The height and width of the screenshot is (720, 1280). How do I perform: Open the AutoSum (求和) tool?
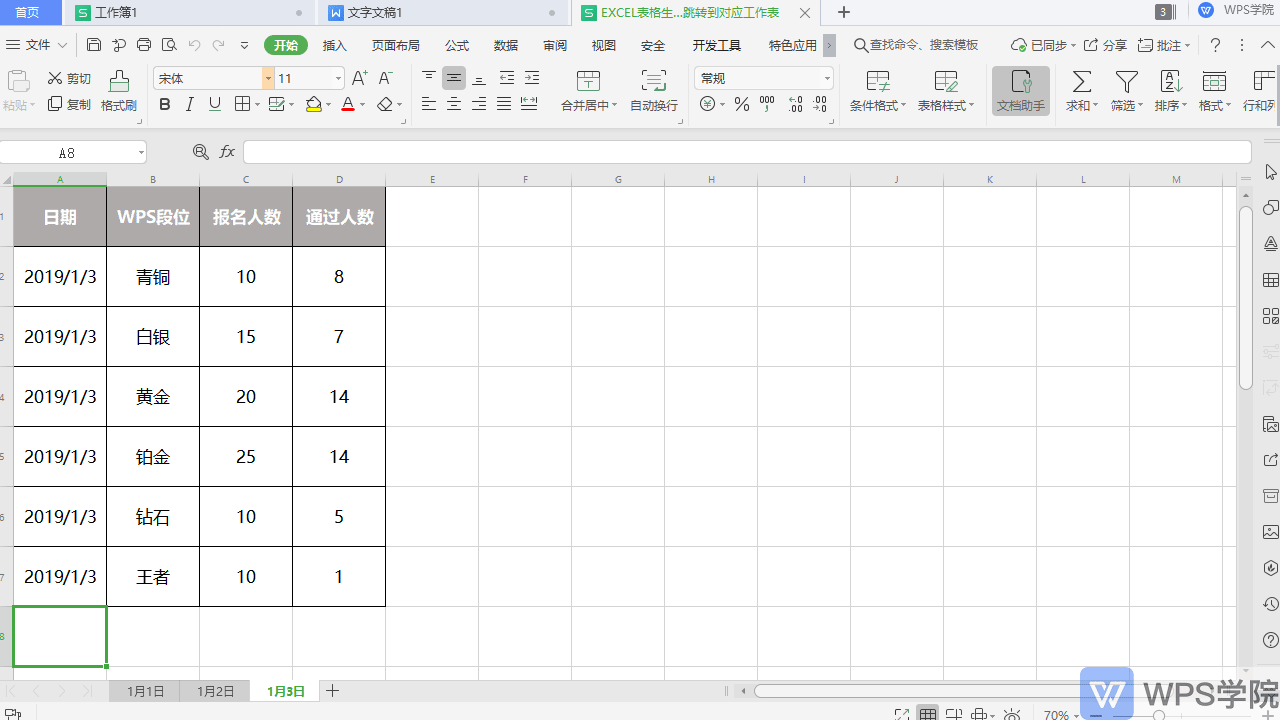tap(1081, 83)
